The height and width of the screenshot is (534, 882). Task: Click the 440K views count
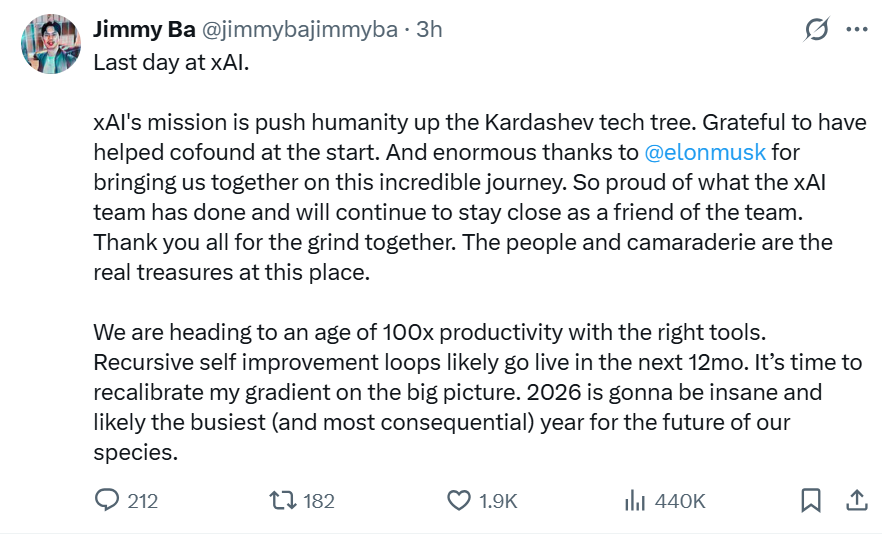pos(680,501)
